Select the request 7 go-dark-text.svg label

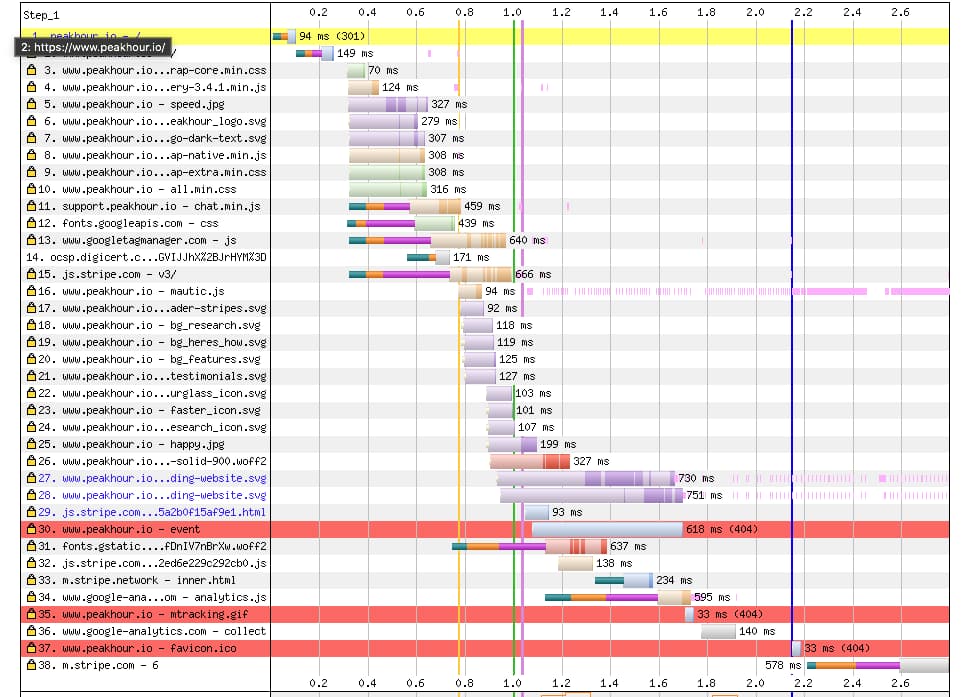(155, 138)
